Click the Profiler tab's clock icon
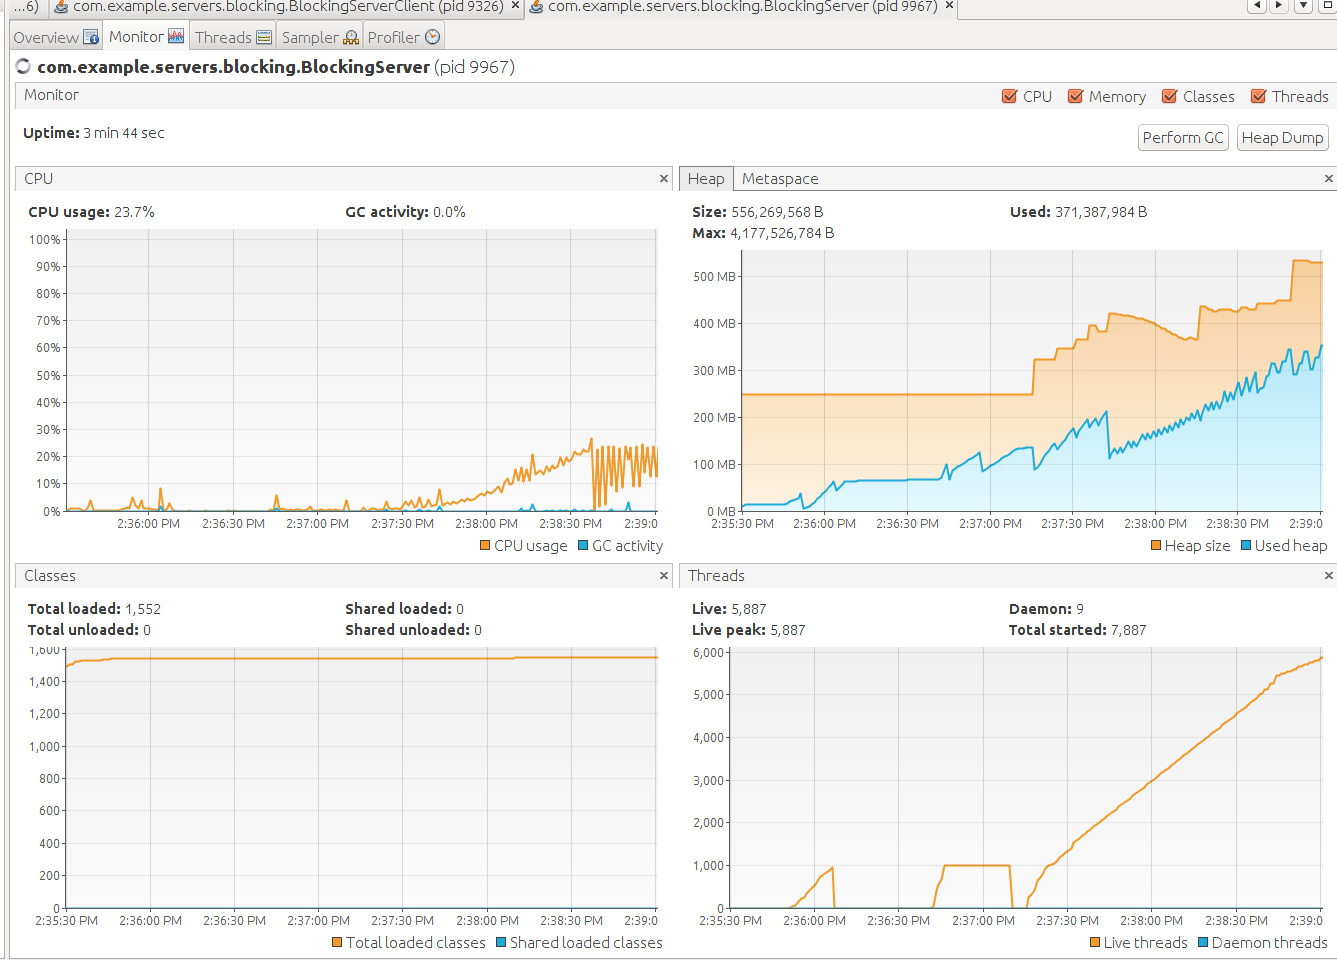The width and height of the screenshot is (1337, 960). pyautogui.click(x=432, y=37)
